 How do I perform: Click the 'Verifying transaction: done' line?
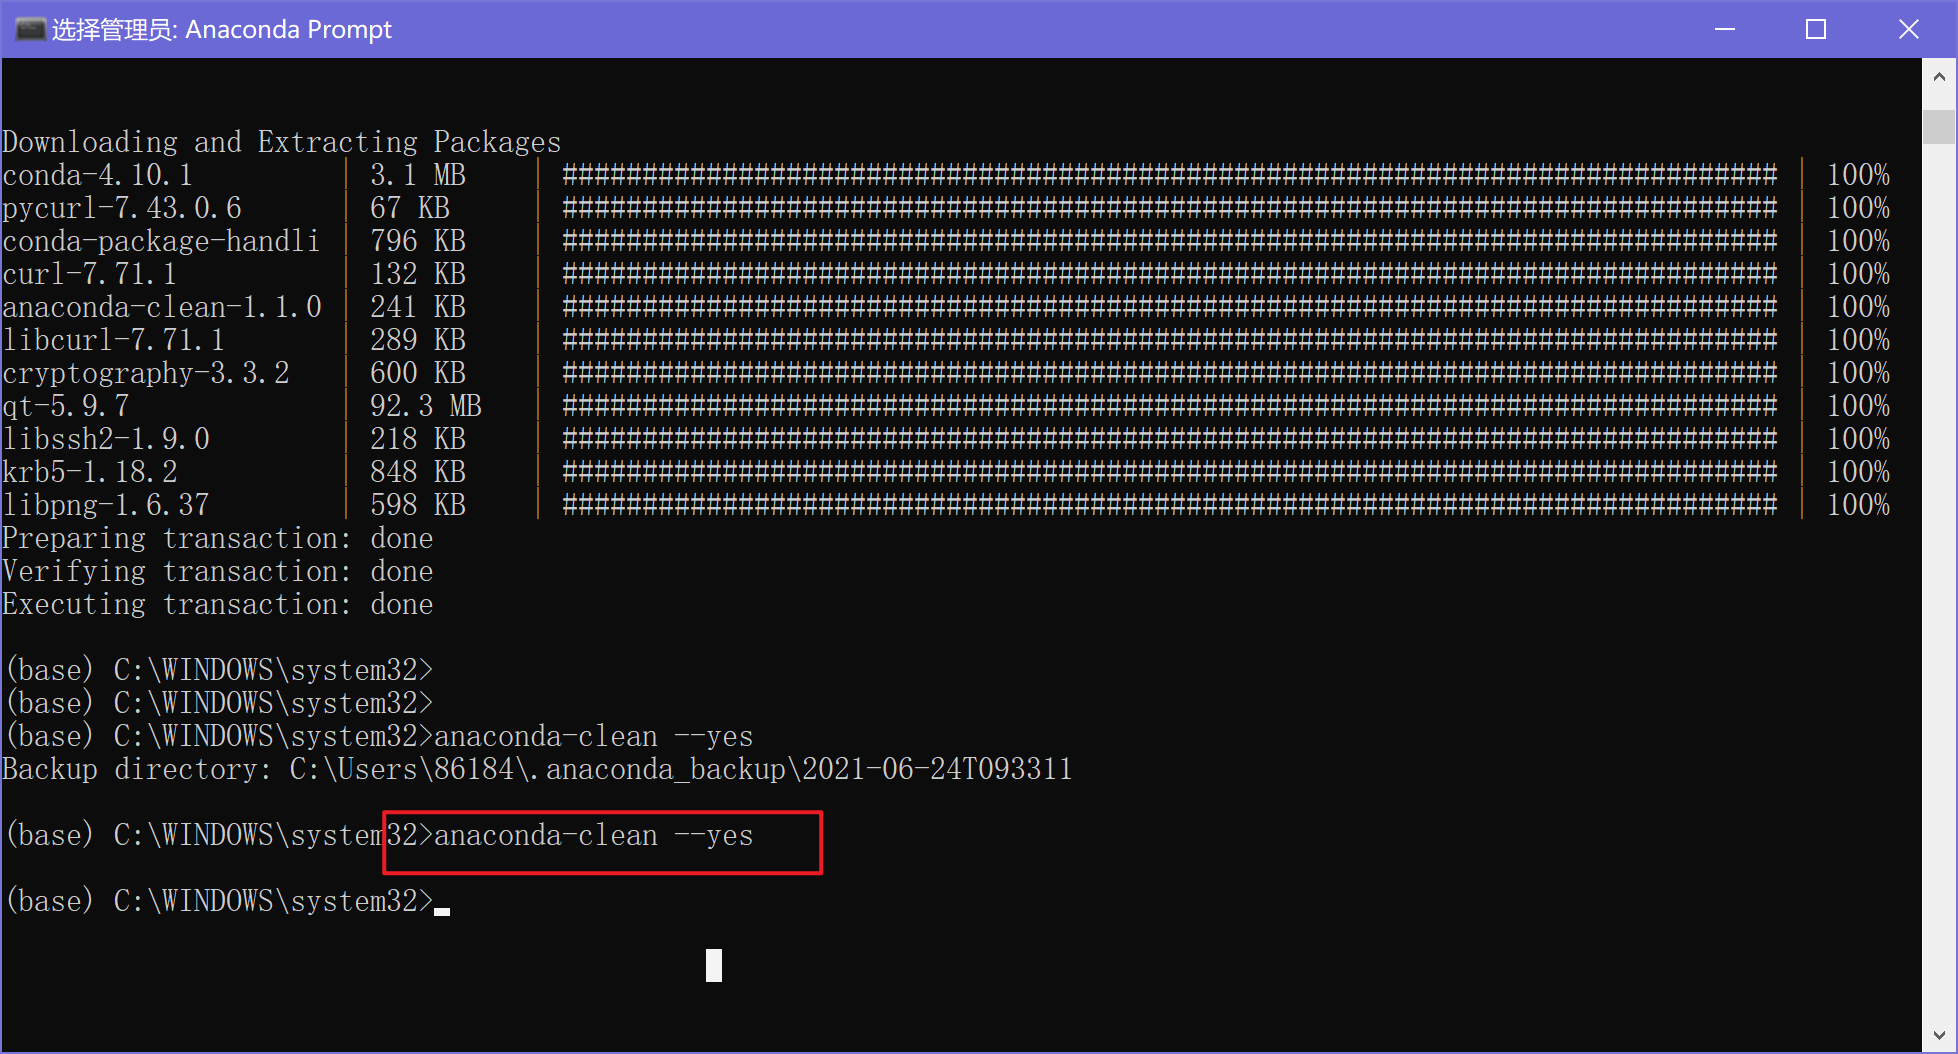218,571
